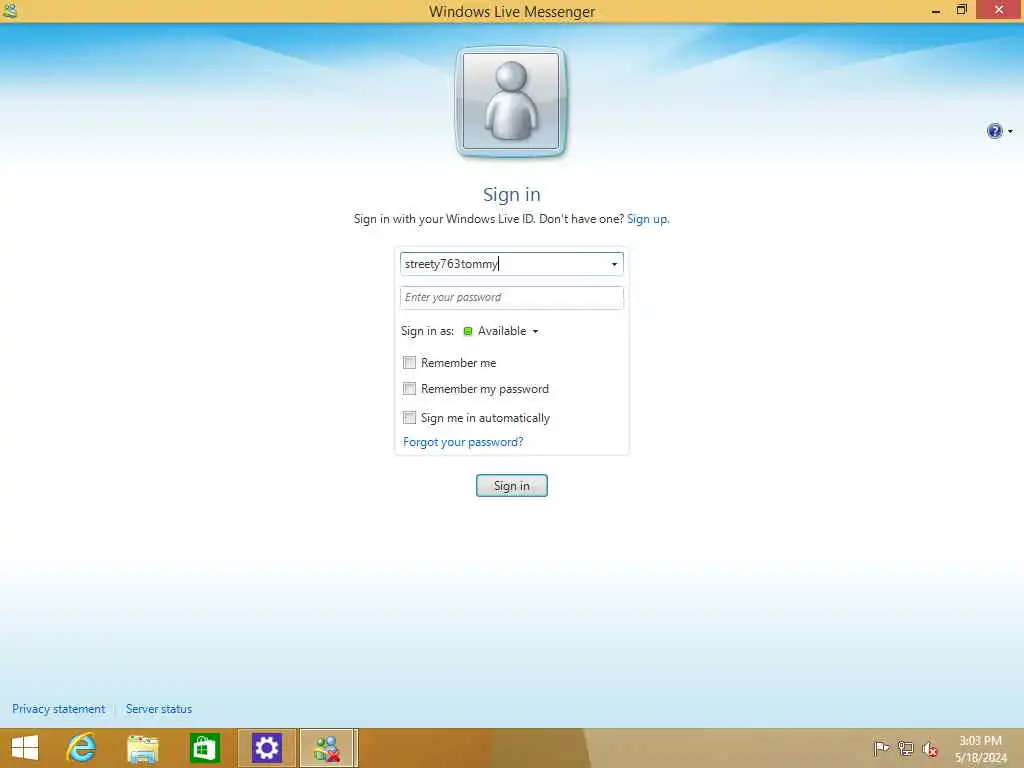
Task: Open the Server status link
Action: pos(159,709)
